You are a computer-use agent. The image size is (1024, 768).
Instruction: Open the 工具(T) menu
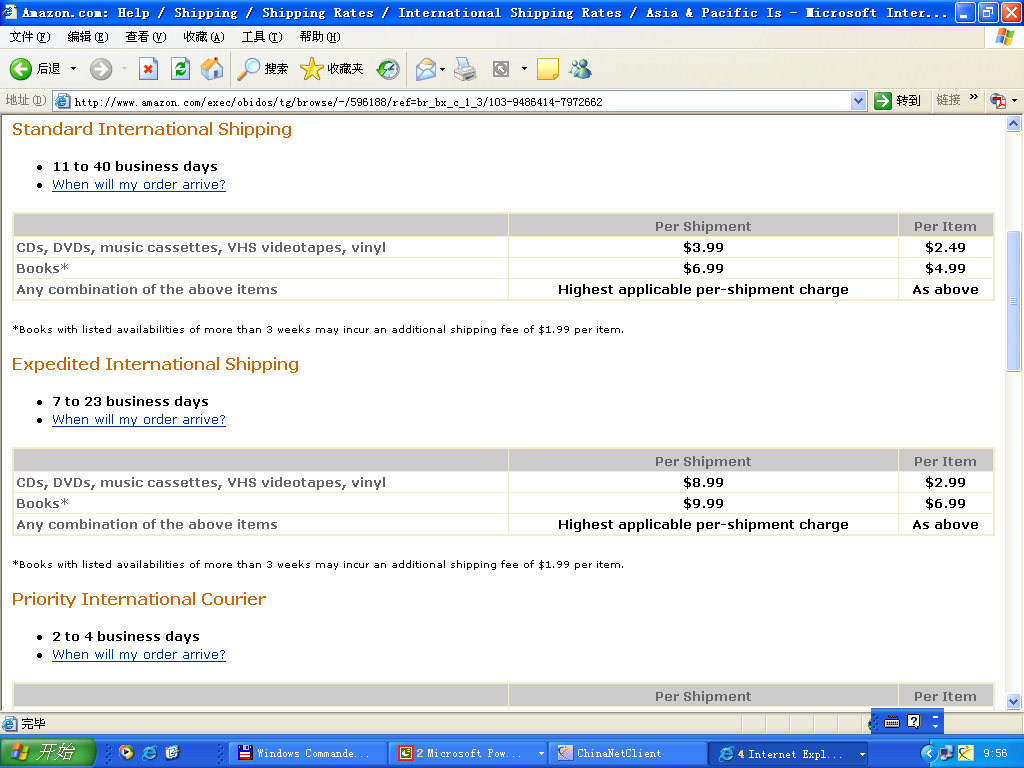(x=261, y=37)
